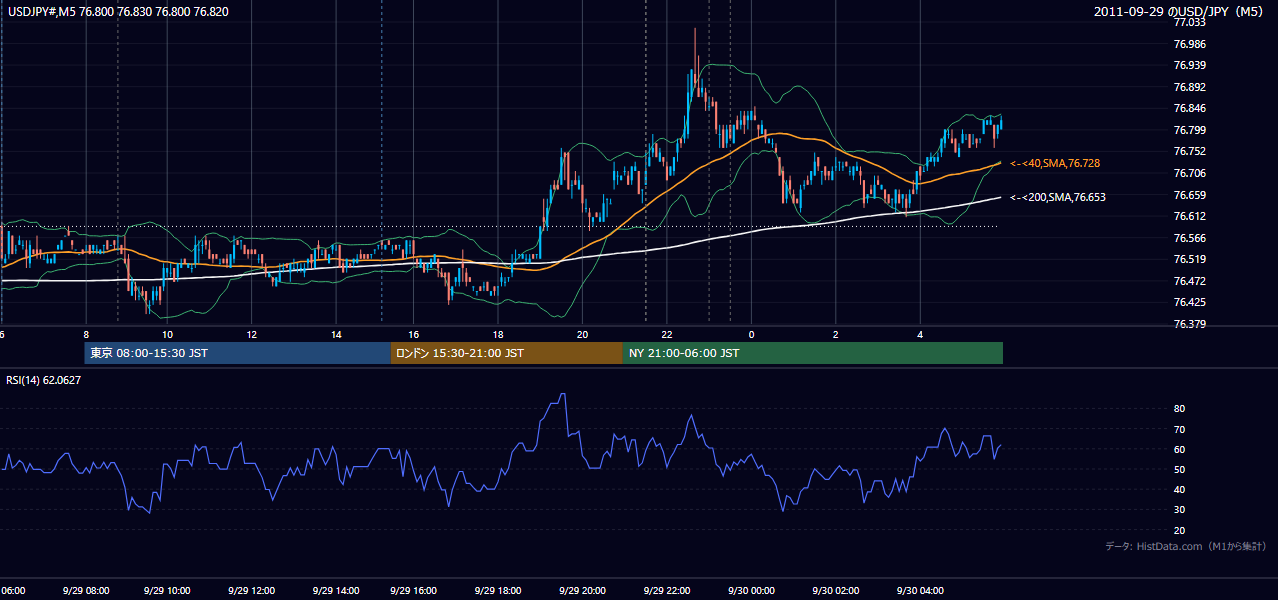Click hour tick 4 under the price chart

920,334
